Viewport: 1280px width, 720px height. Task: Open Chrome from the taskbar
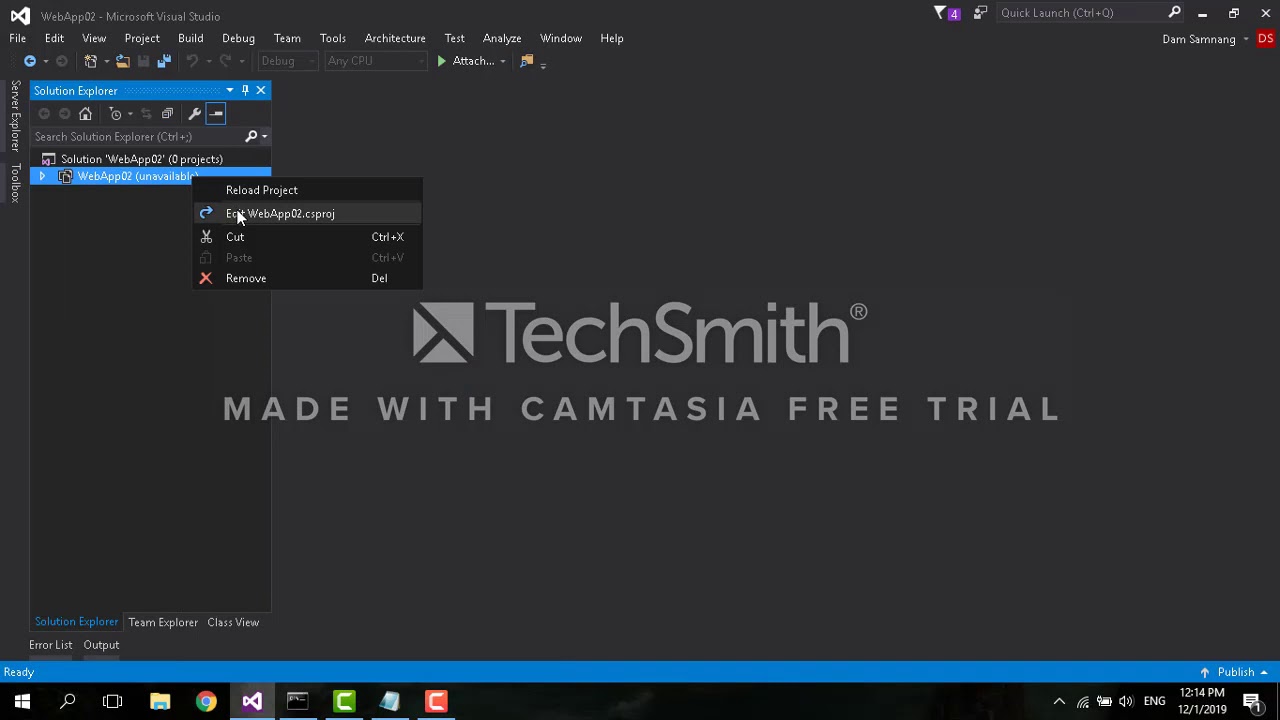206,701
